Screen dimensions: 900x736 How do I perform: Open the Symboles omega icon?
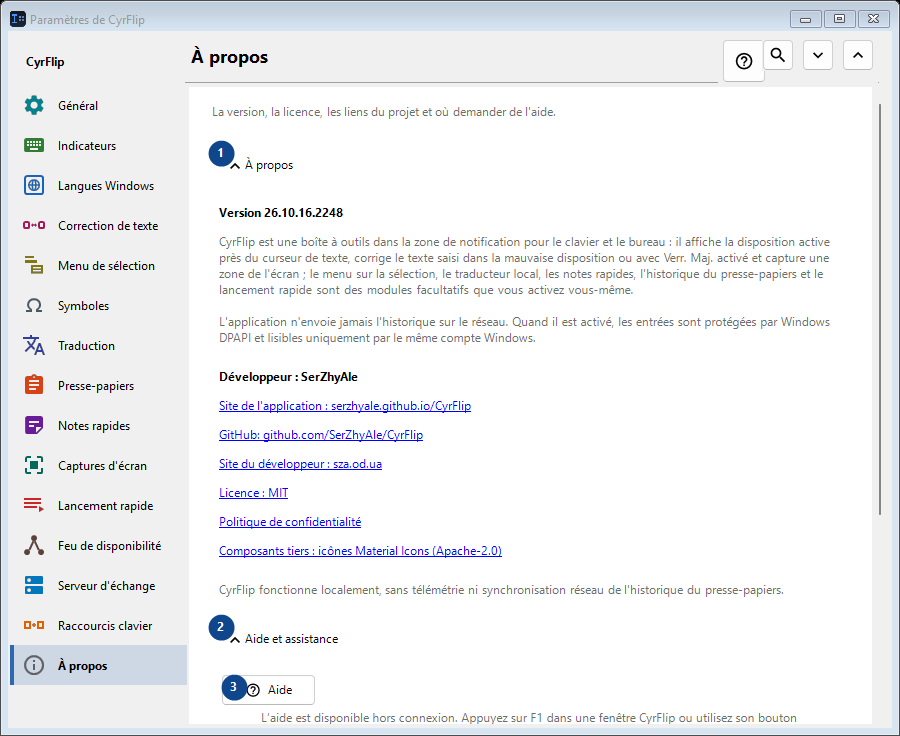(34, 305)
